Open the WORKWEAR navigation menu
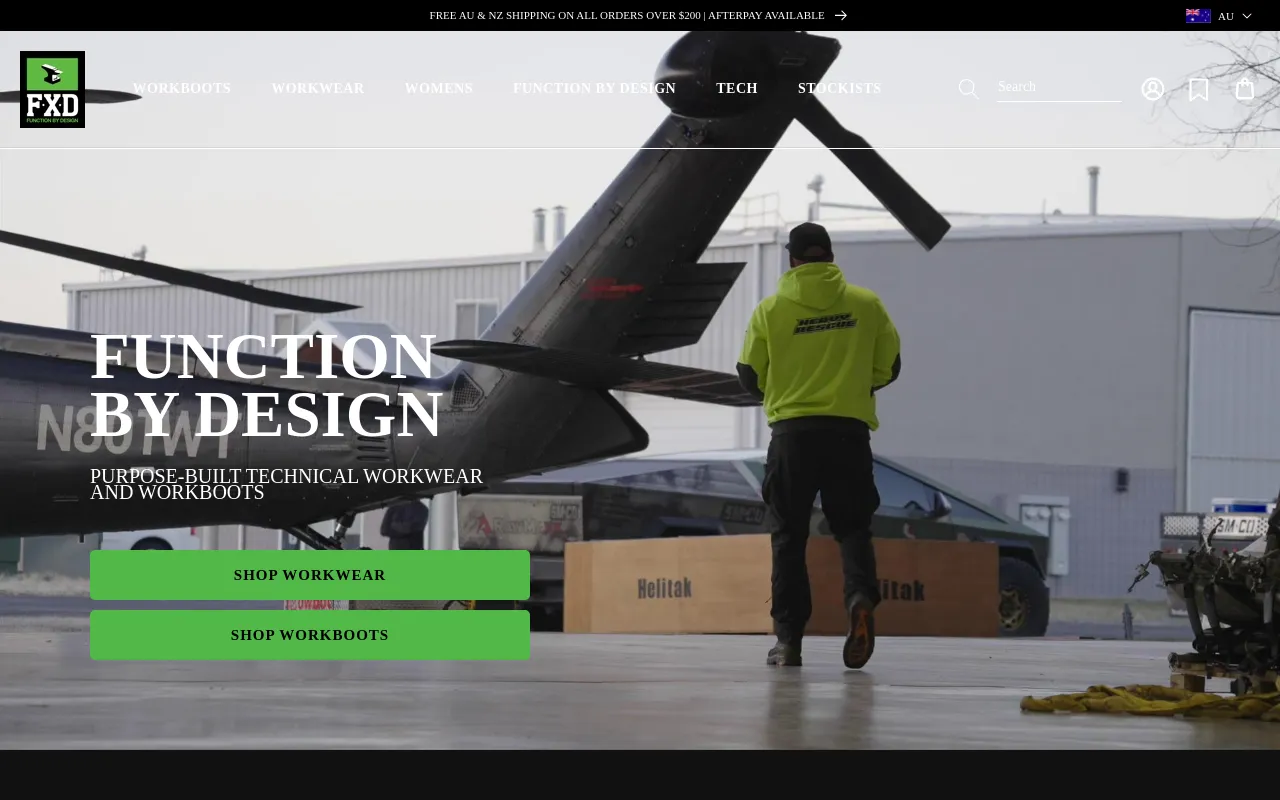The height and width of the screenshot is (800, 1280). tap(318, 88)
